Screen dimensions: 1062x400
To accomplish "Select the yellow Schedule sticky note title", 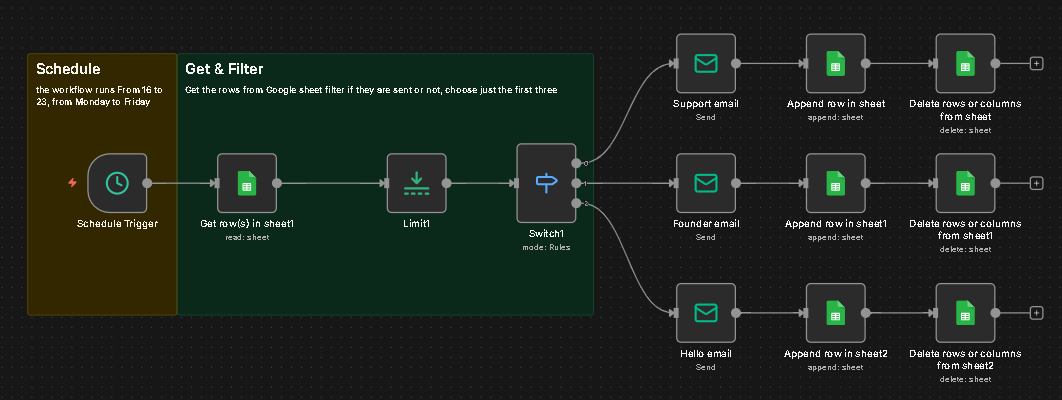I will coord(68,69).
